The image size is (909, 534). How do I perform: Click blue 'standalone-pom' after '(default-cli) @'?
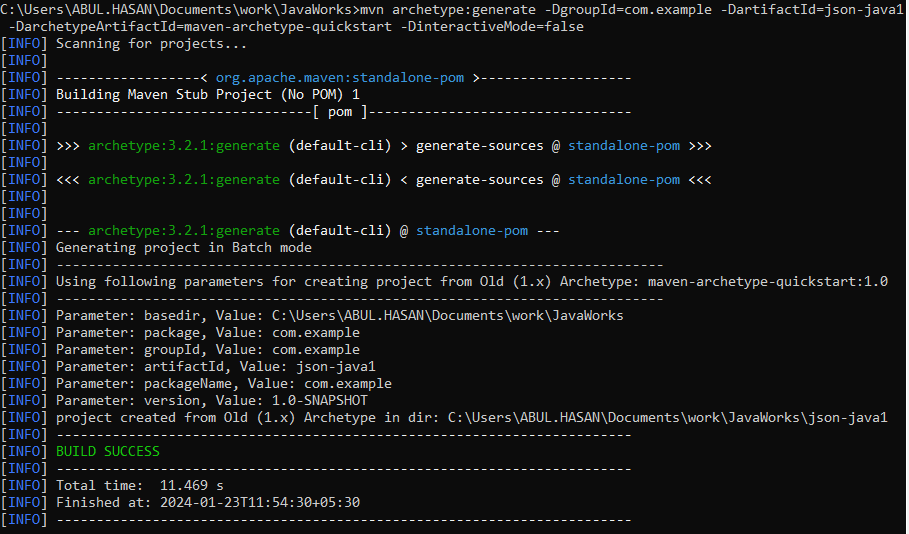click(472, 231)
